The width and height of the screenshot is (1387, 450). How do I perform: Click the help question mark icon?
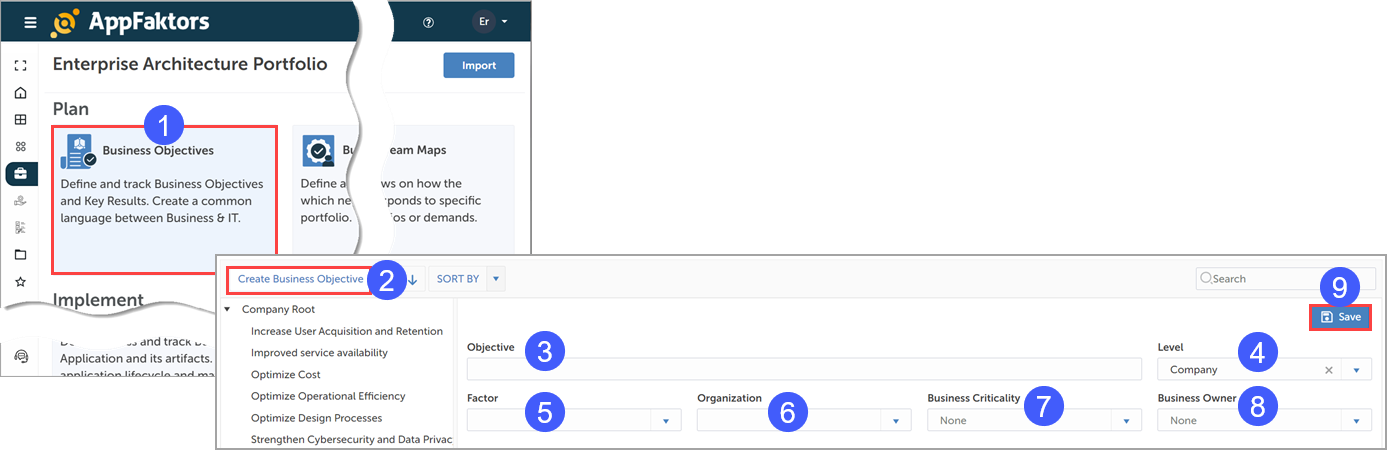point(429,22)
